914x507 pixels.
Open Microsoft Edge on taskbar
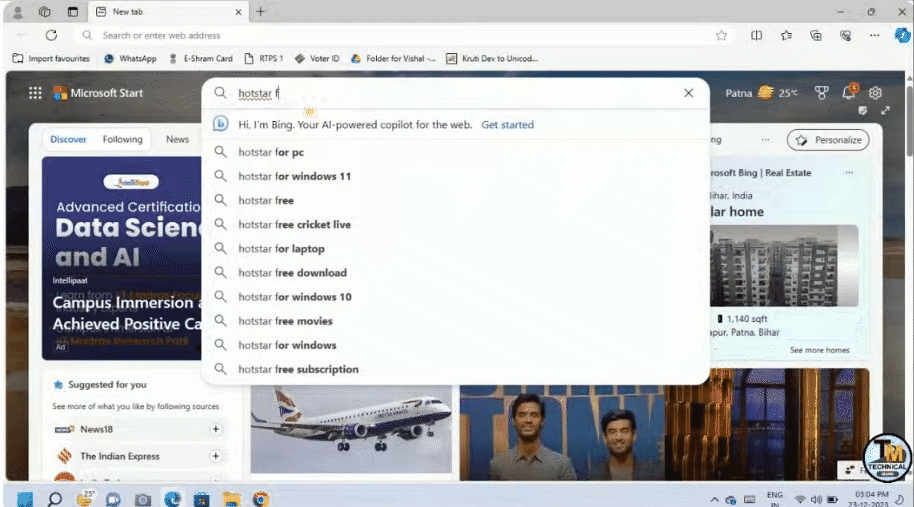pyautogui.click(x=173, y=499)
